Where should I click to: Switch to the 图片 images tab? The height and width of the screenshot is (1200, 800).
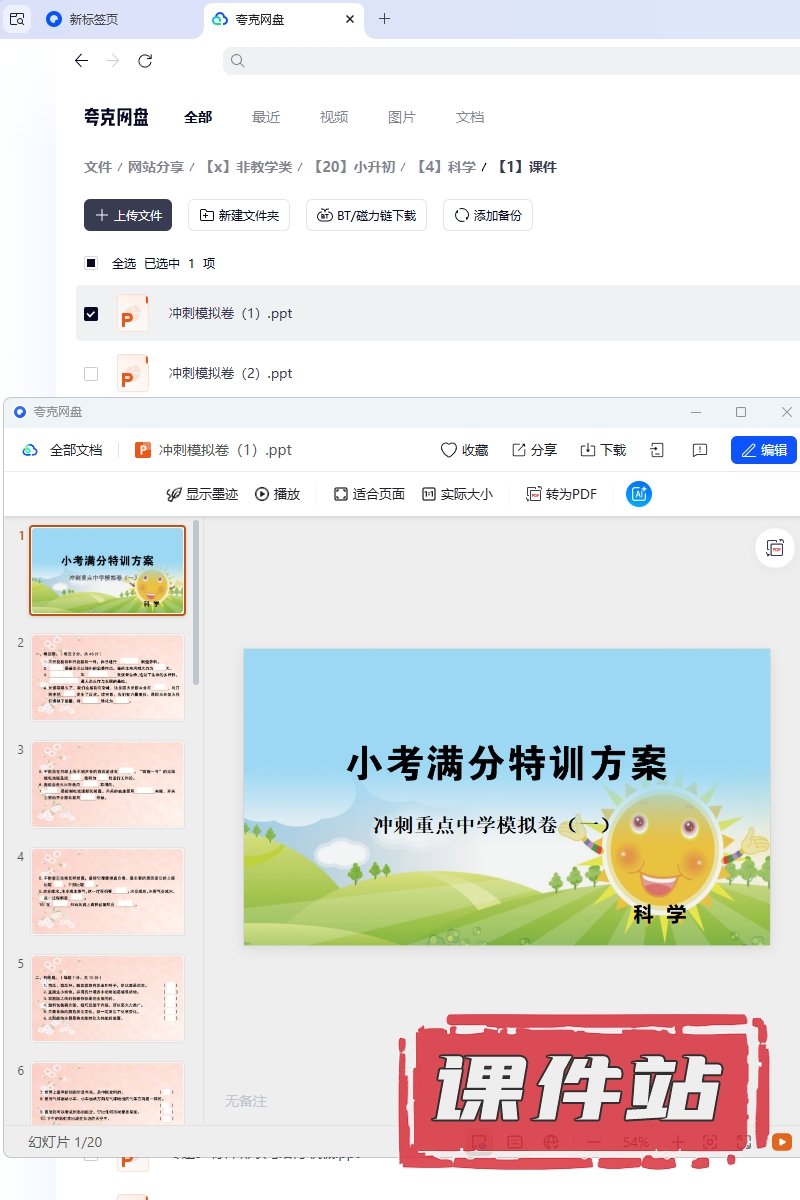tap(401, 117)
